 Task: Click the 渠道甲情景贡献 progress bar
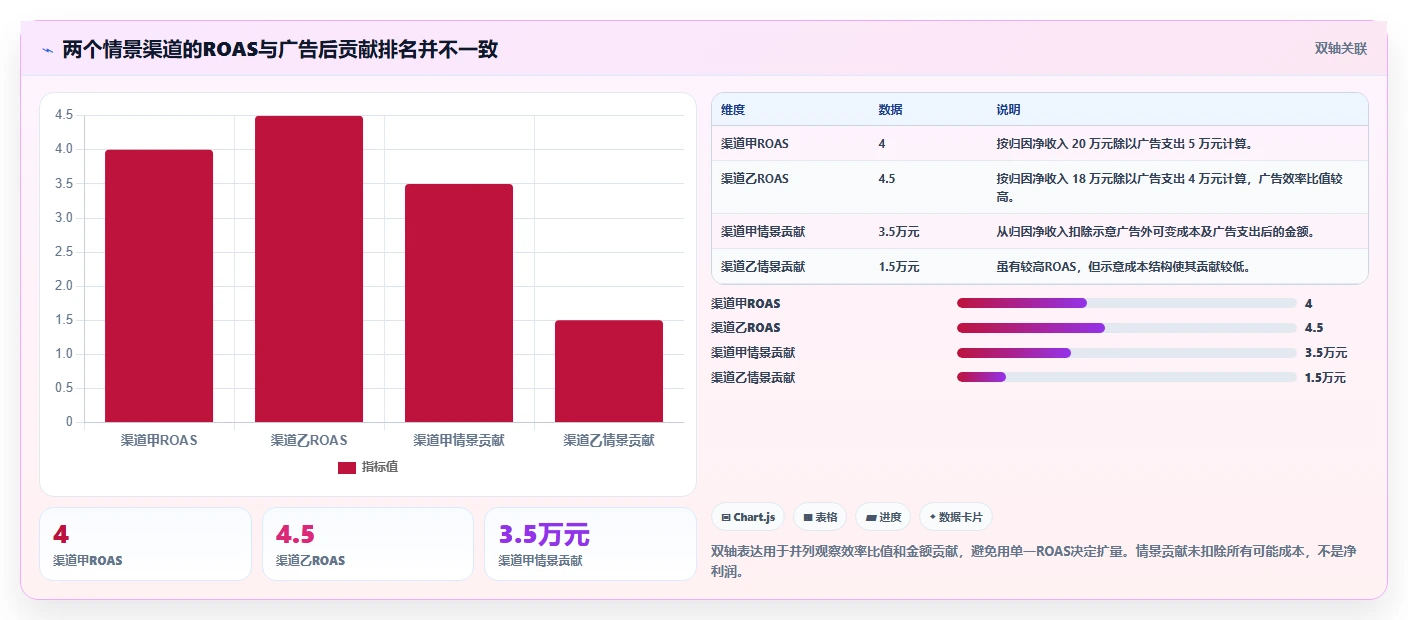1127,353
